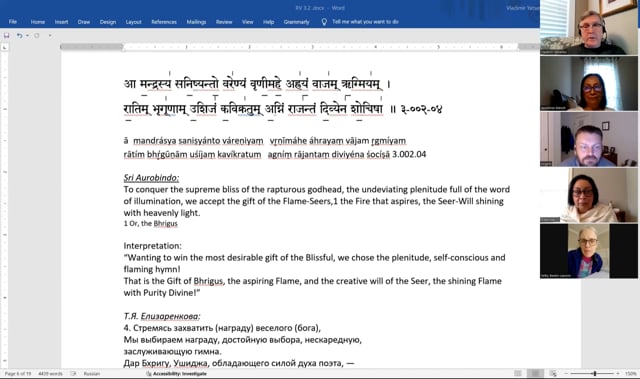
Task: Switch to the Home ribbon tab
Action: [x=38, y=22]
